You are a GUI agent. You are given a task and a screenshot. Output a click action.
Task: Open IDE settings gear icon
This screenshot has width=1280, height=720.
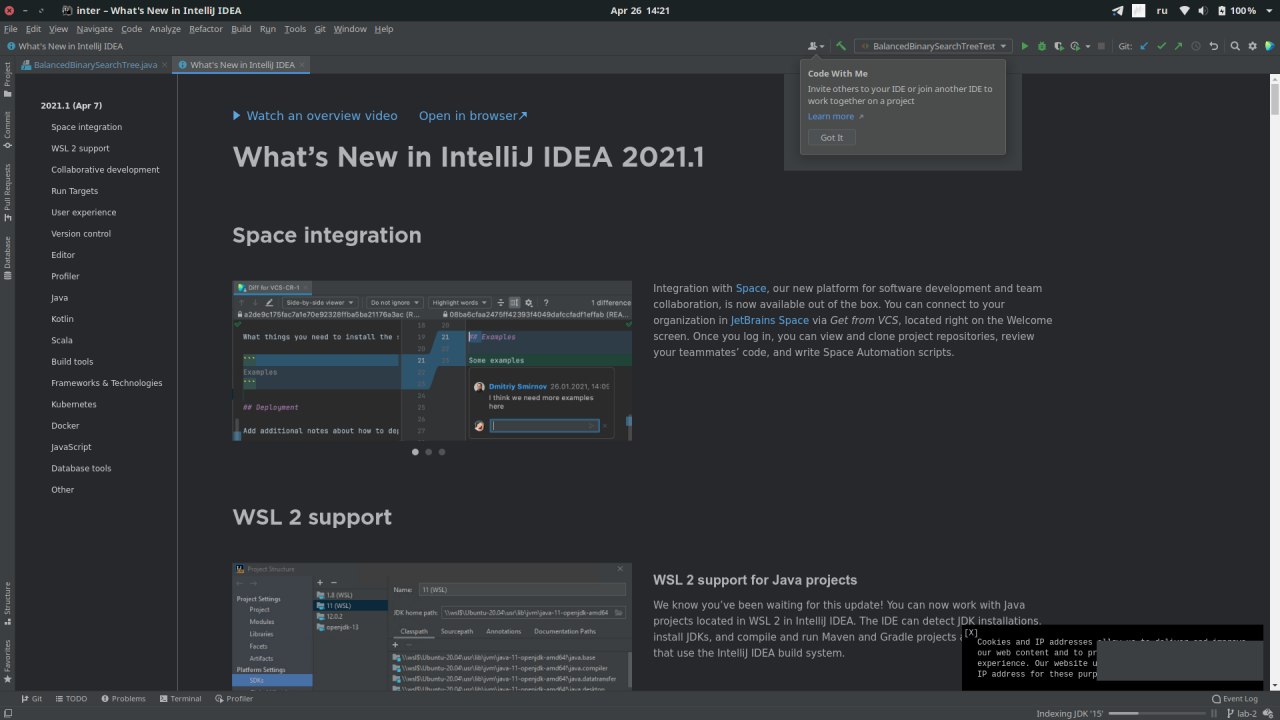(1252, 46)
